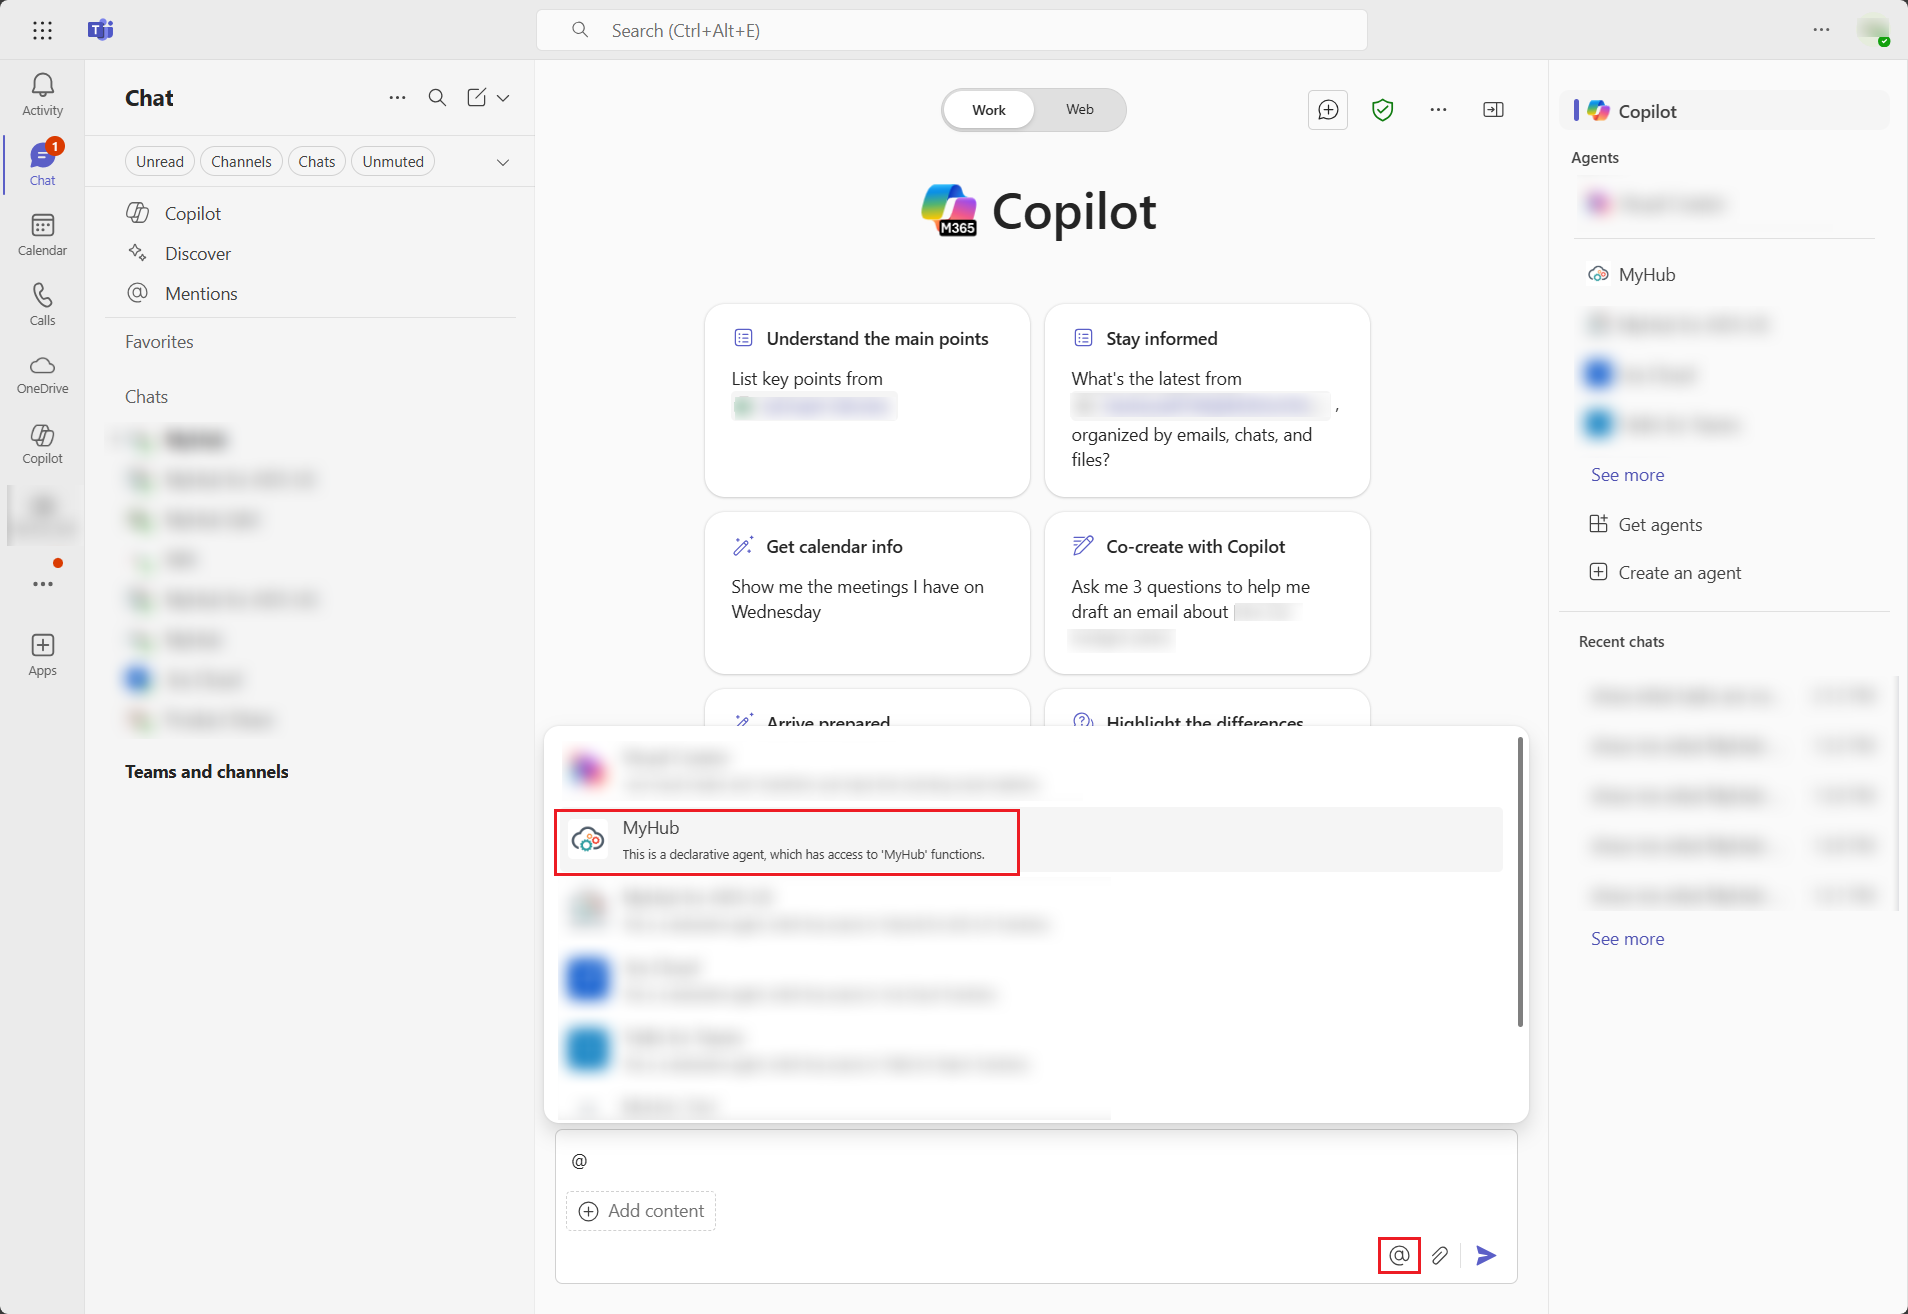Click the @ mention agents icon
This screenshot has height=1314, width=1908.
click(x=1398, y=1255)
